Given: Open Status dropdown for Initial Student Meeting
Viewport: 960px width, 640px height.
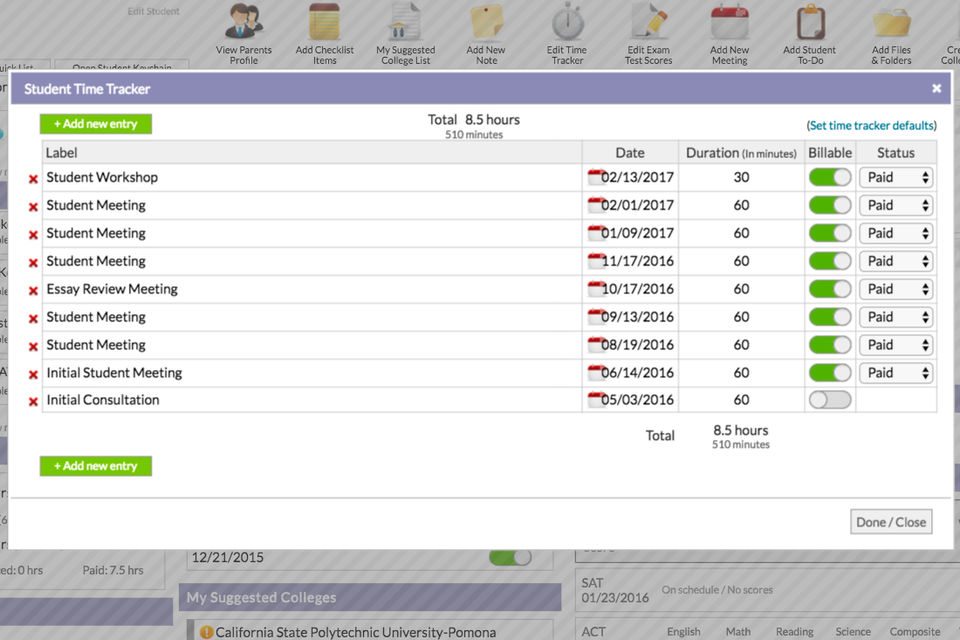Looking at the screenshot, I should pyautogui.click(x=896, y=373).
